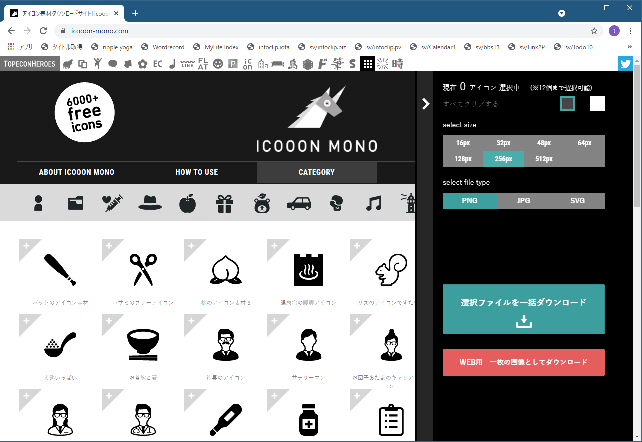Click the ICOOON MONO unicorn logo
The height and width of the screenshot is (442, 642).
coord(317,120)
